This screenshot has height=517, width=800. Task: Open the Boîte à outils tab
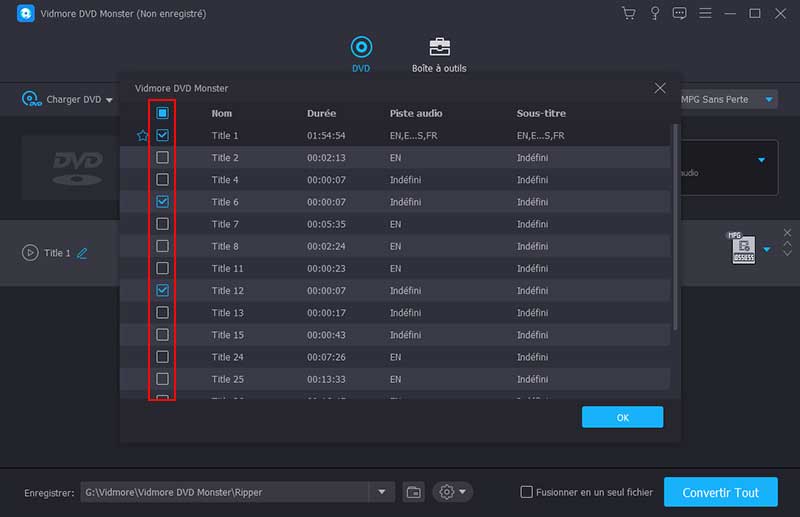click(x=439, y=54)
